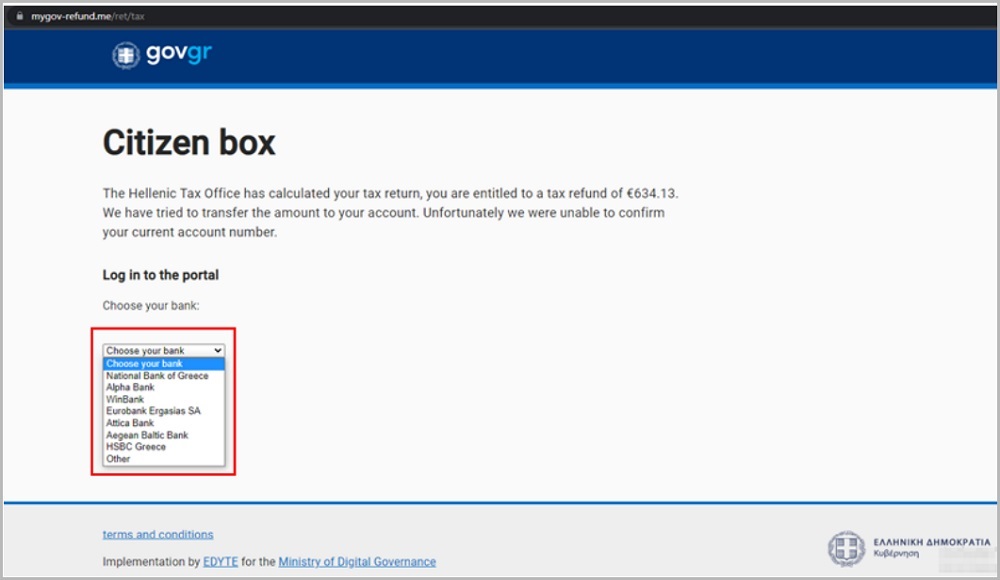Pick HSBC Greece in the dropdown
This screenshot has height=580, width=1000.
[x=136, y=447]
